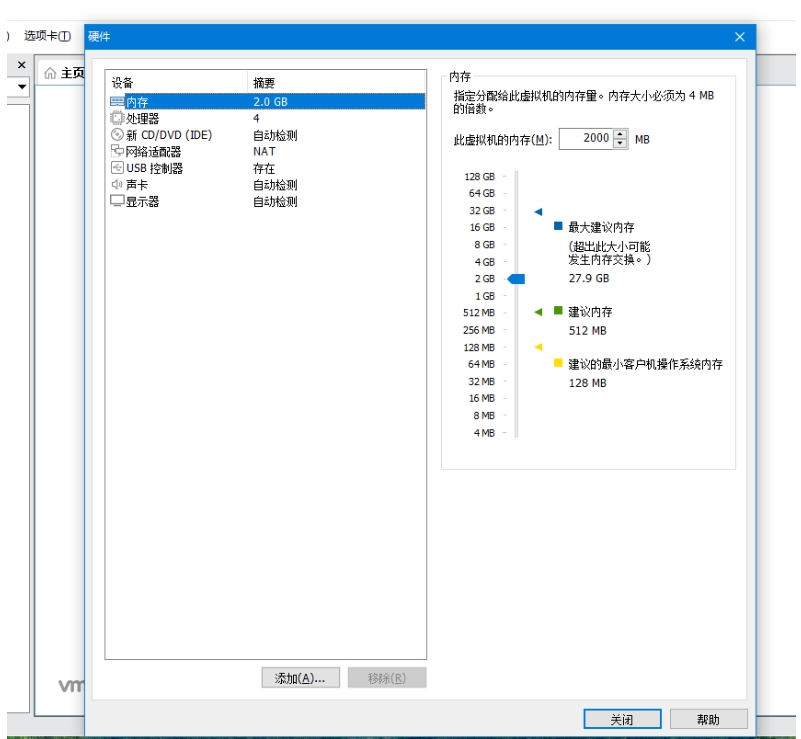Click the 最大建议内存 blue triangle marker
This screenshot has height=739, width=801.
coord(536,211)
